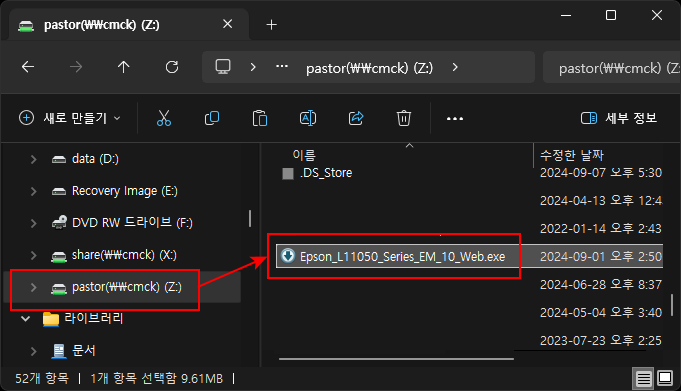
Task: Click the forward navigation arrow
Action: coord(76,67)
